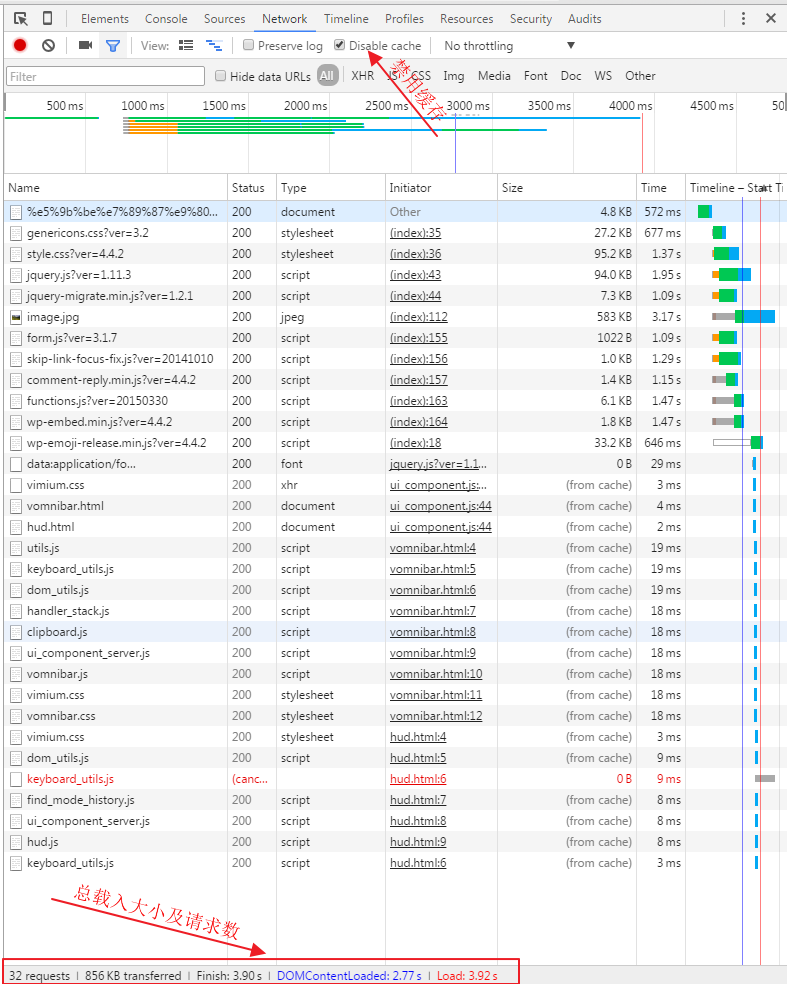This screenshot has width=787, height=984.
Task: Open initiator link (index):112
Action: (x=419, y=317)
